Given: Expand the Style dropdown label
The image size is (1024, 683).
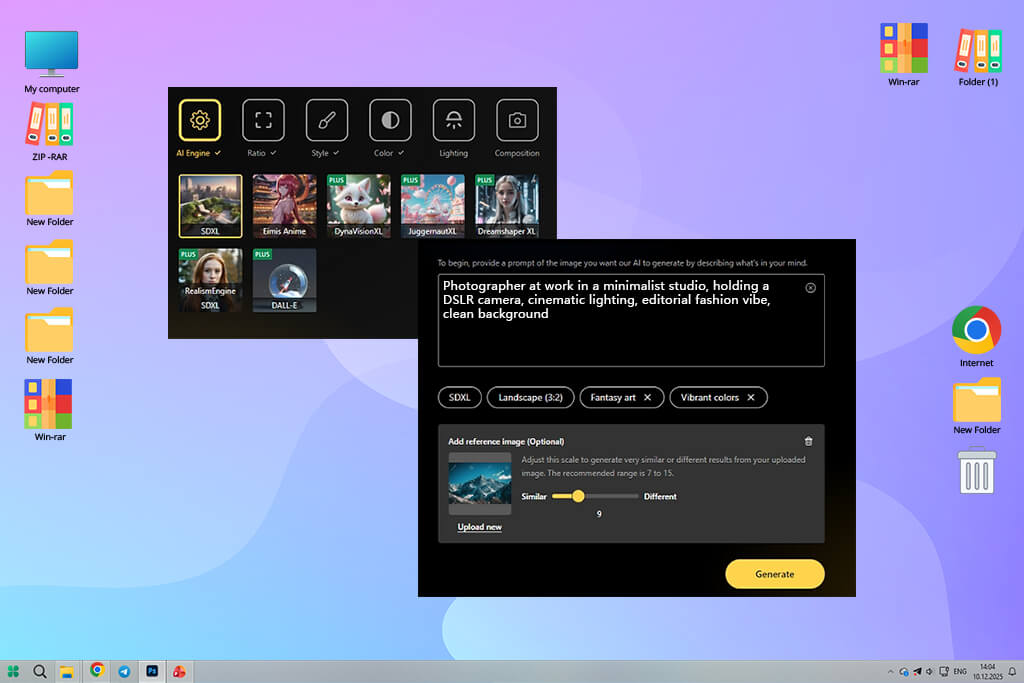Looking at the screenshot, I should tap(325, 153).
